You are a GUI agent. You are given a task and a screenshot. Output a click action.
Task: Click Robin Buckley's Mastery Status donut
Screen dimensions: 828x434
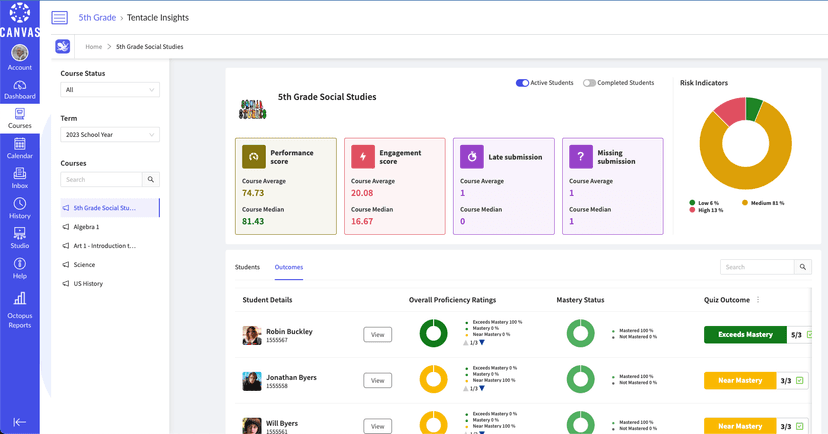(580, 333)
